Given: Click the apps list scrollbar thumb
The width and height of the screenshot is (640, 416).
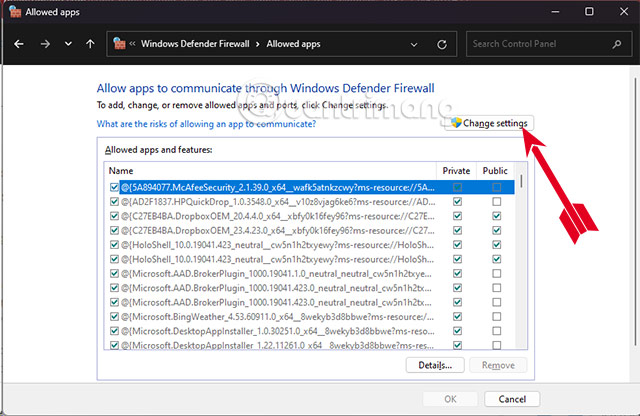Looking at the screenshot, I should (x=521, y=181).
